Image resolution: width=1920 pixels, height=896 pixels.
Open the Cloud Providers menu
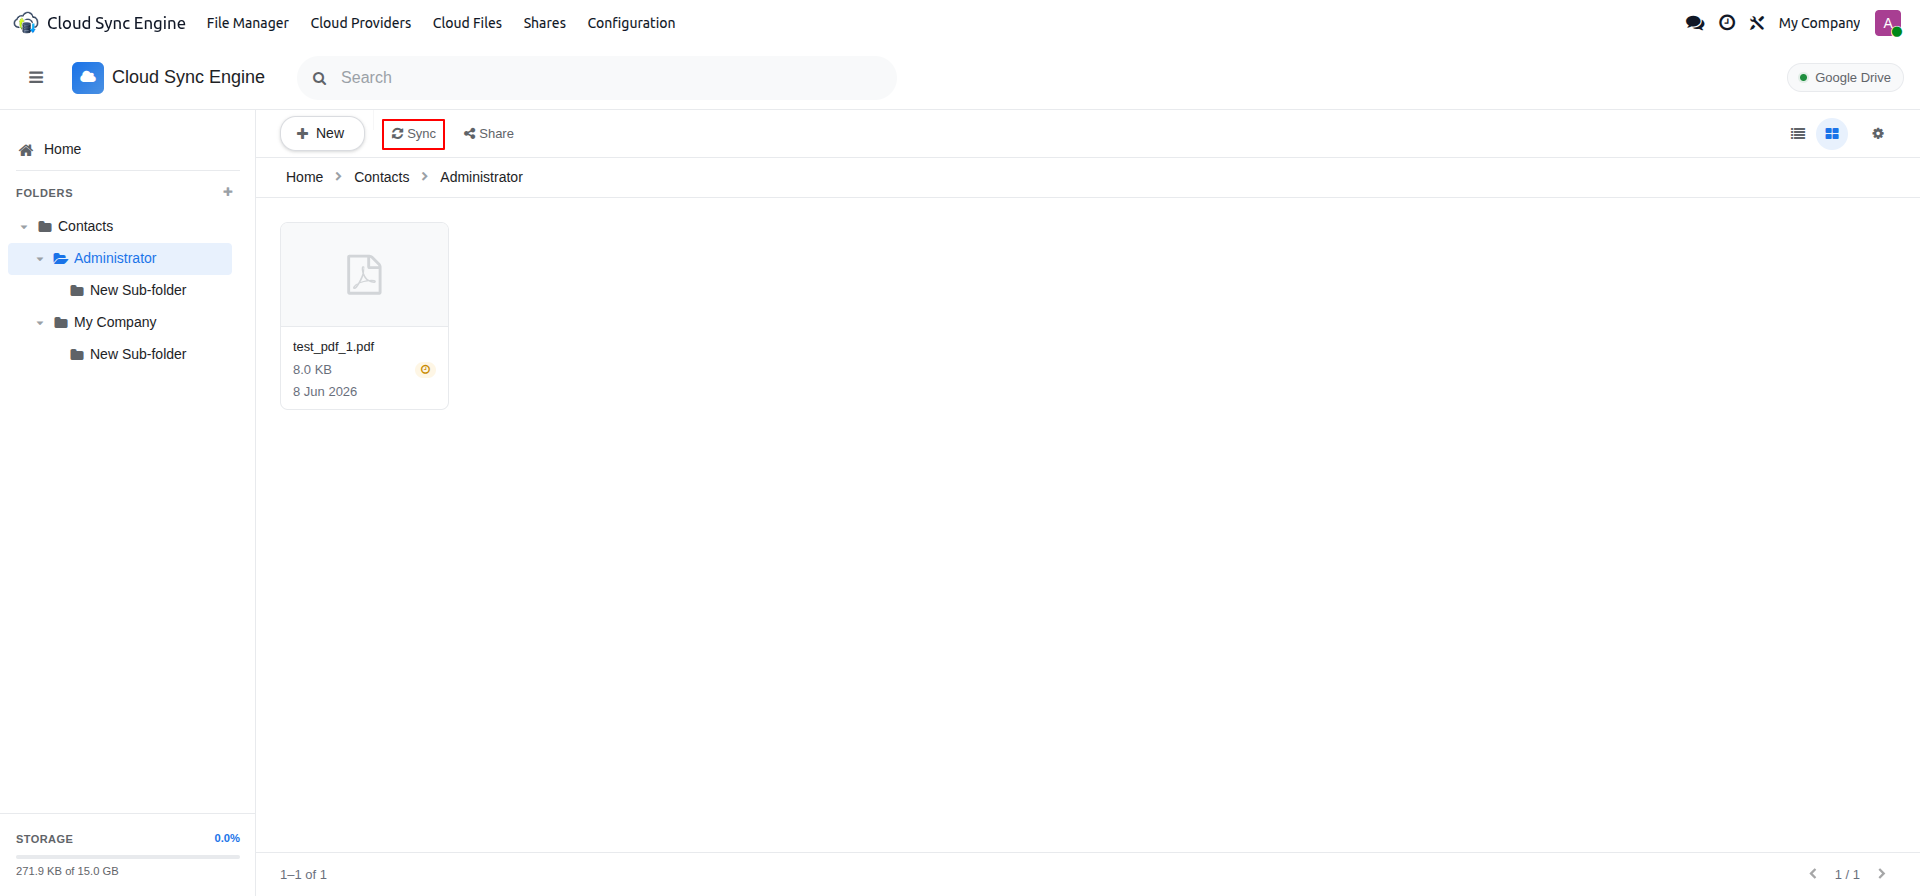click(x=361, y=23)
